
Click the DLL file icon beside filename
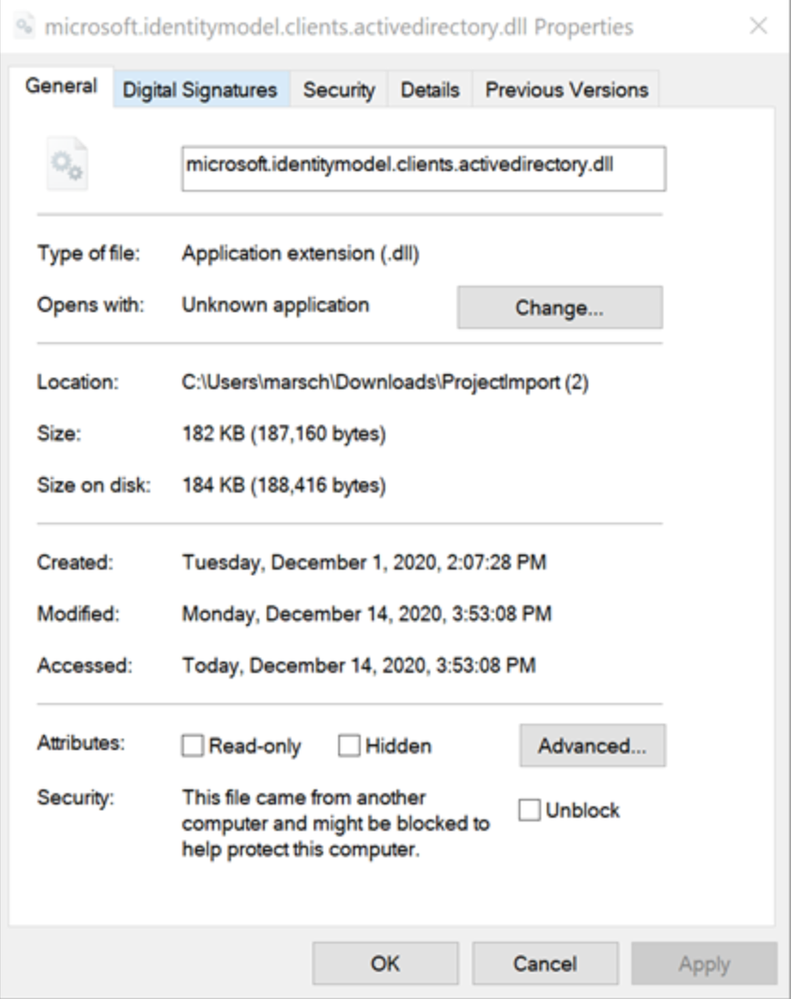pos(67,164)
